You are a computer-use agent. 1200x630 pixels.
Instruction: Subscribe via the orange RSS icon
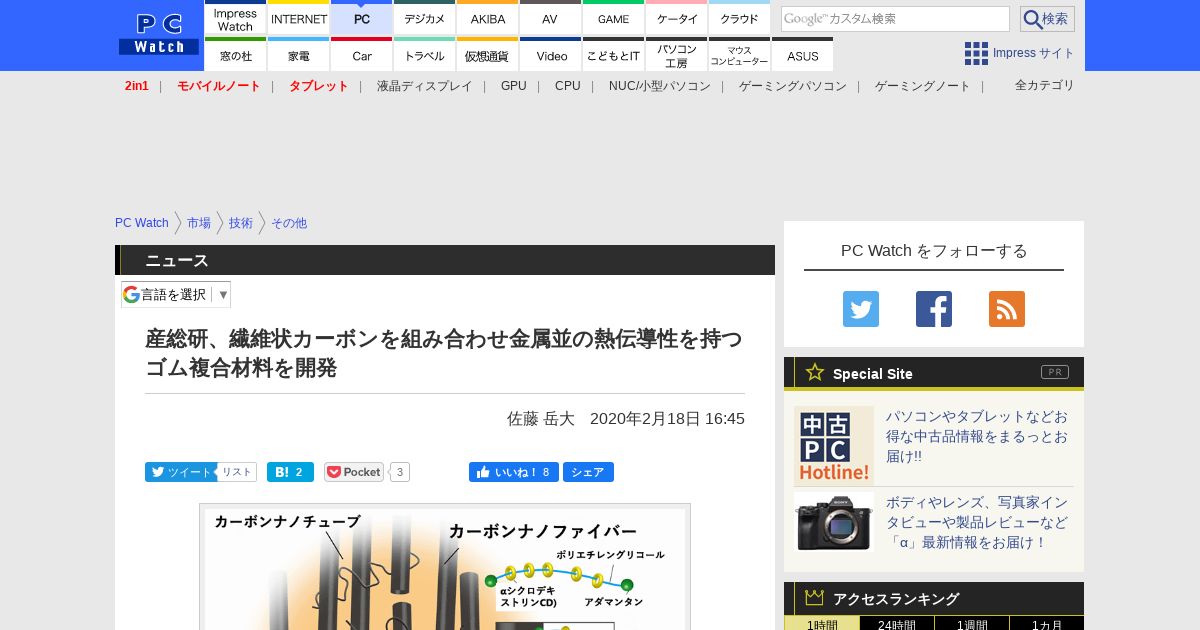click(1007, 309)
